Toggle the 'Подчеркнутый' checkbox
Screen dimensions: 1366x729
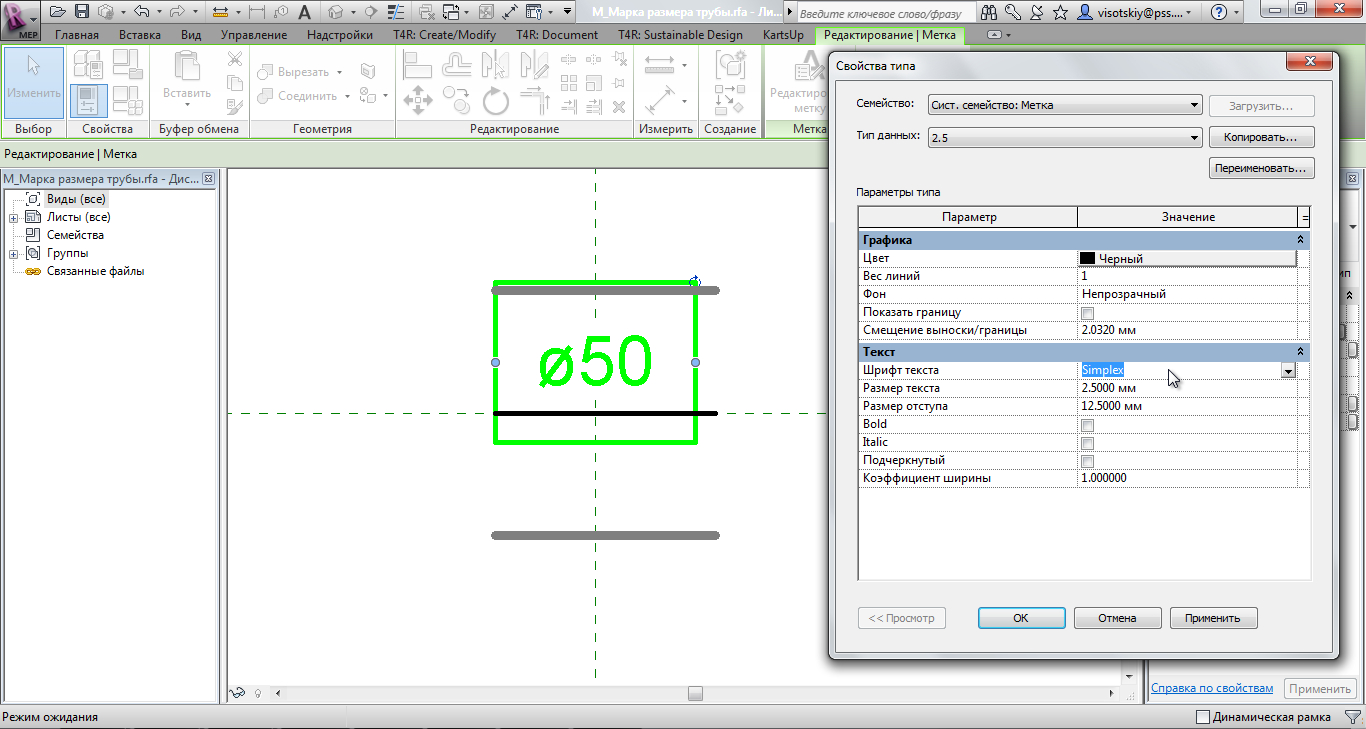pos(1087,461)
